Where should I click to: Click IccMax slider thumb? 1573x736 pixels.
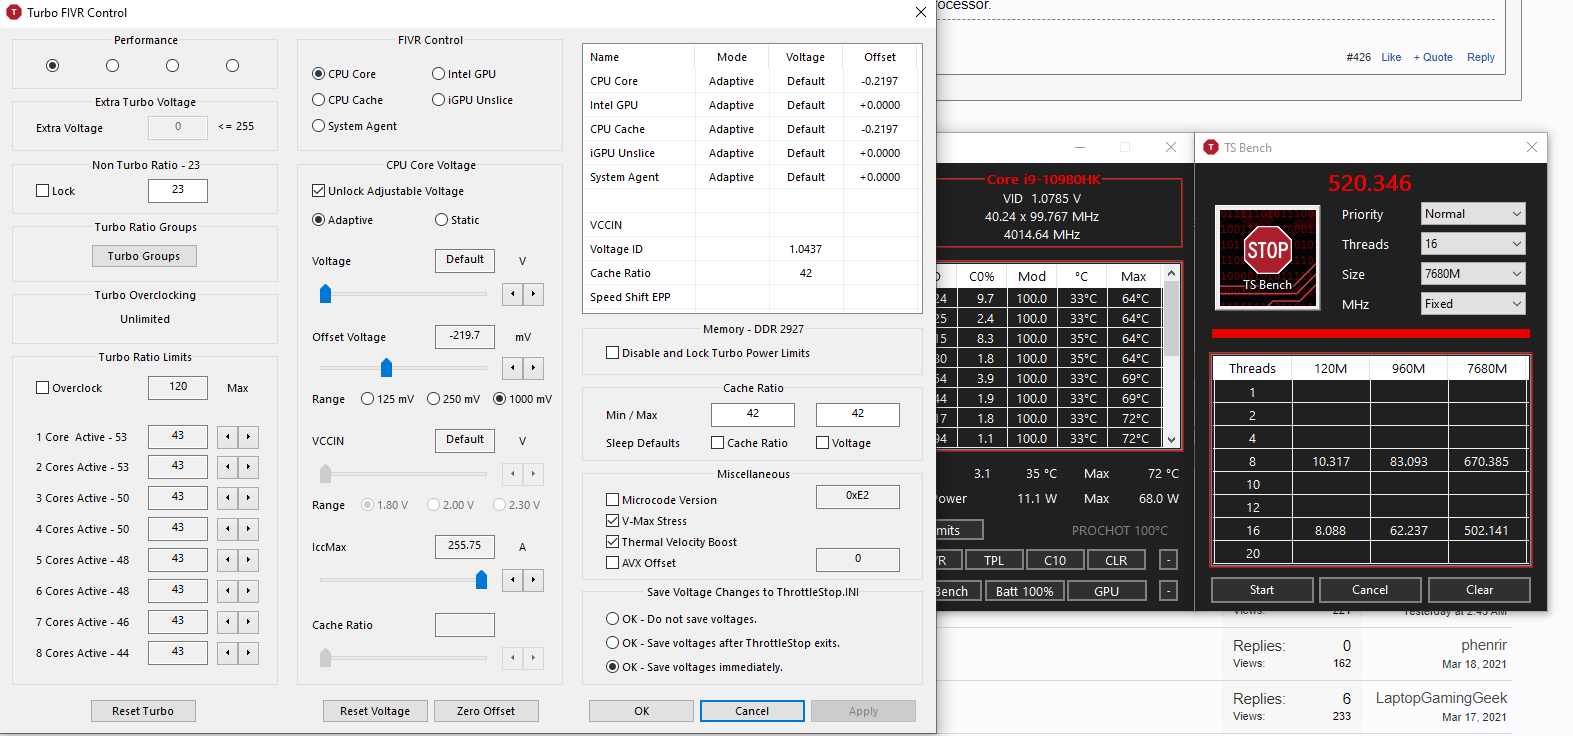click(x=481, y=580)
